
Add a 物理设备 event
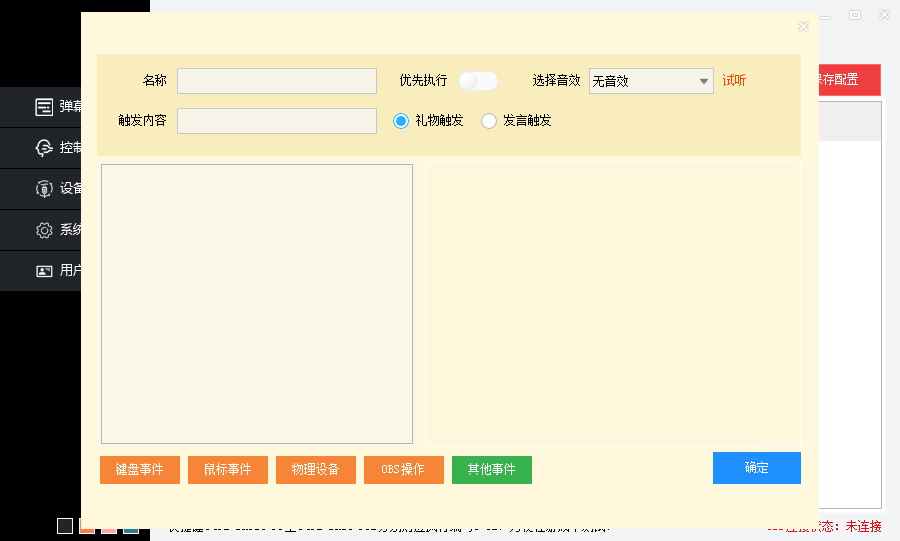pos(316,470)
